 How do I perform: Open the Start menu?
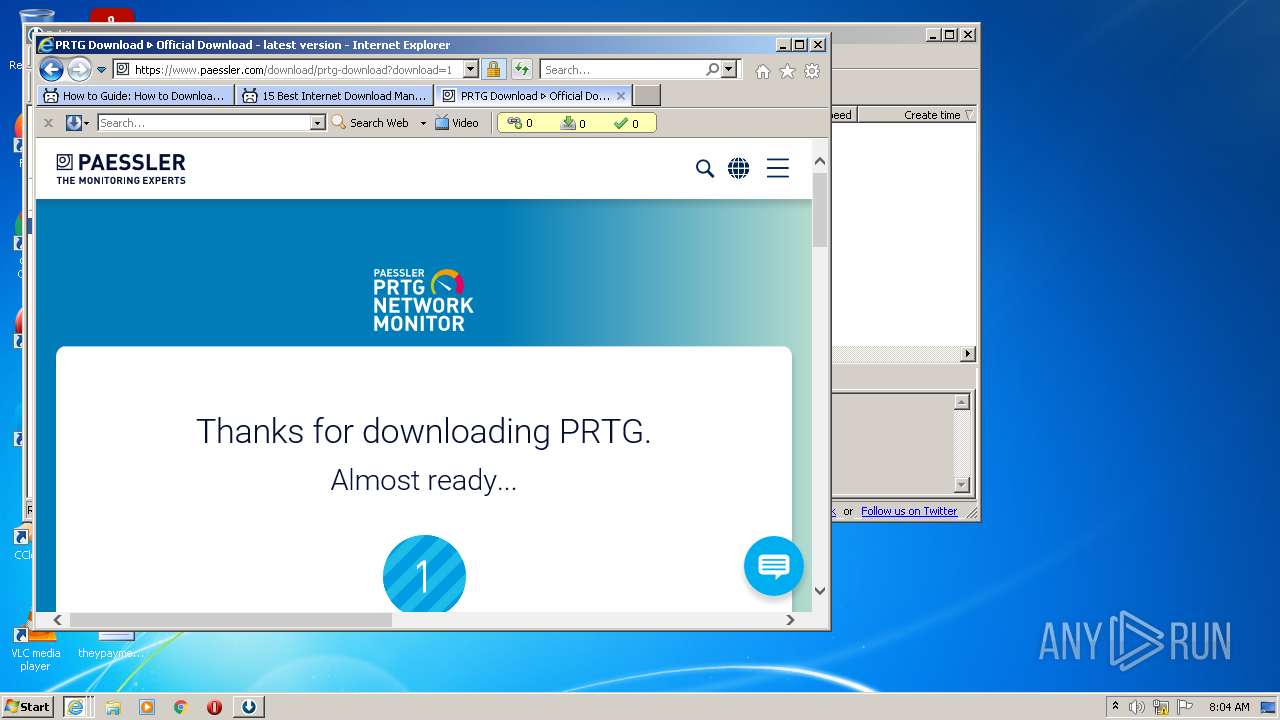28,706
